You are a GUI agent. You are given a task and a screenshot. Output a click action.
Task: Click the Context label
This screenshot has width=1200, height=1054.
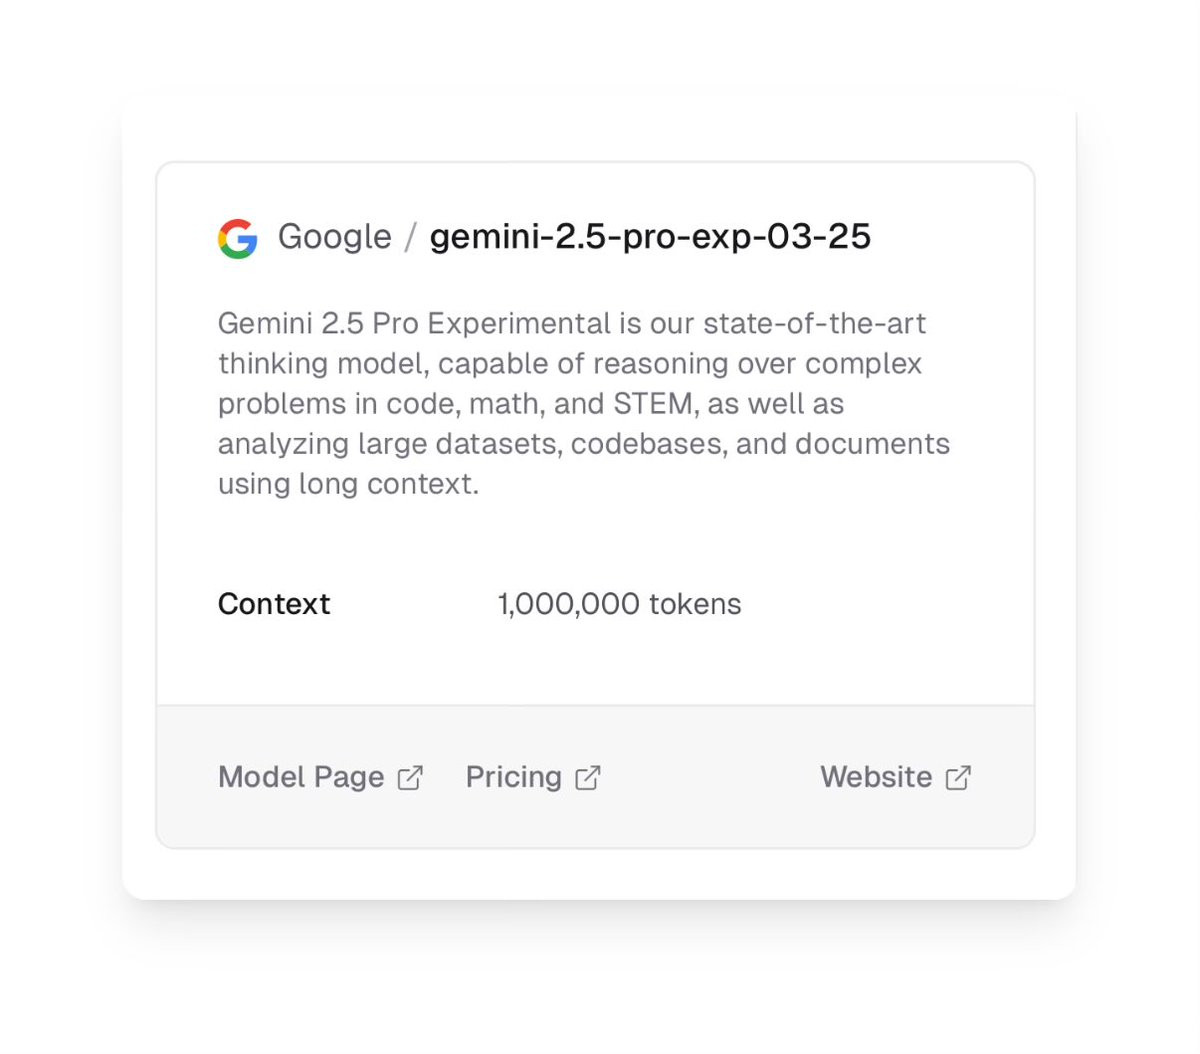click(x=274, y=604)
